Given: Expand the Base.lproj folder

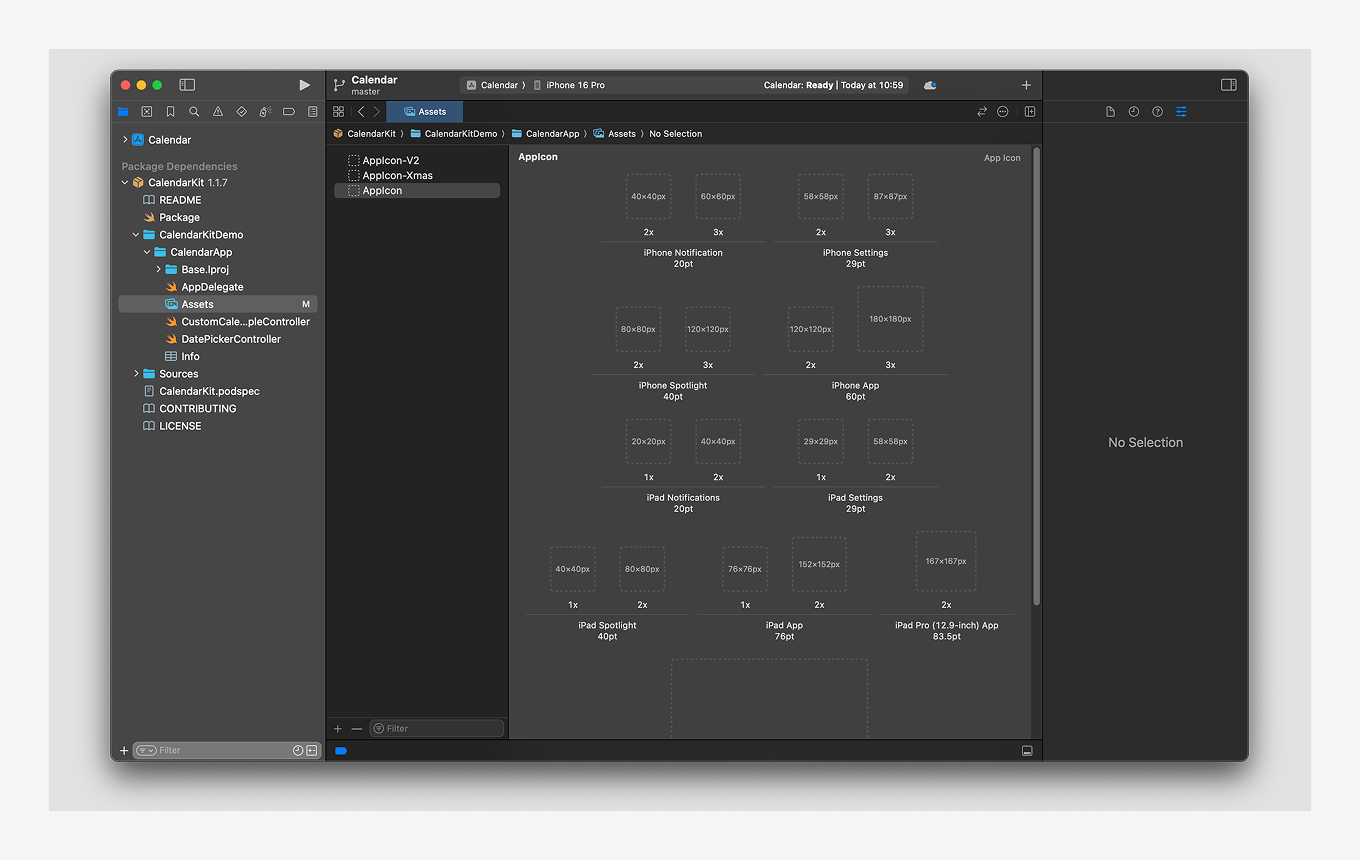Looking at the screenshot, I should tap(158, 270).
